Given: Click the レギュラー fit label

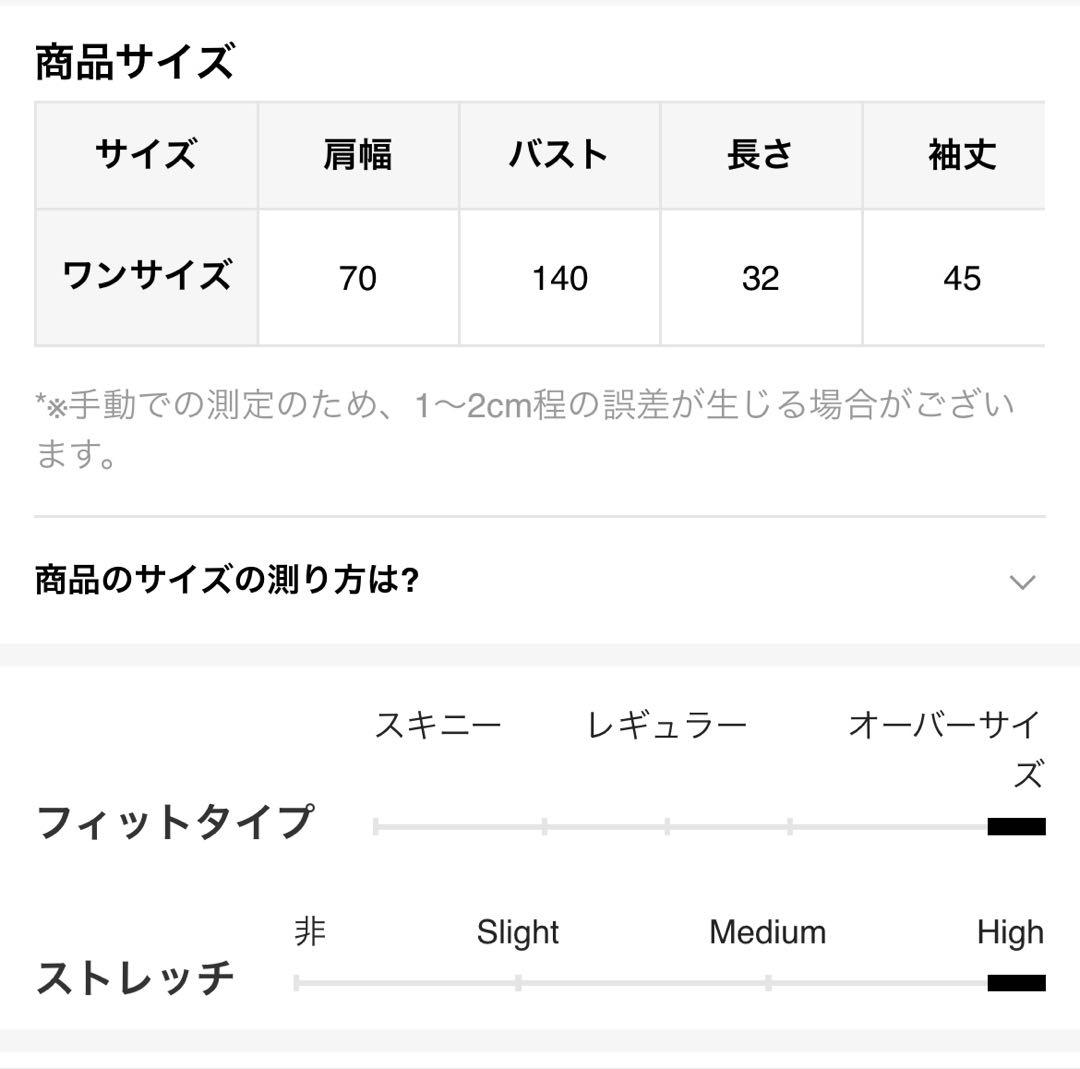Looking at the screenshot, I should coord(667,725).
